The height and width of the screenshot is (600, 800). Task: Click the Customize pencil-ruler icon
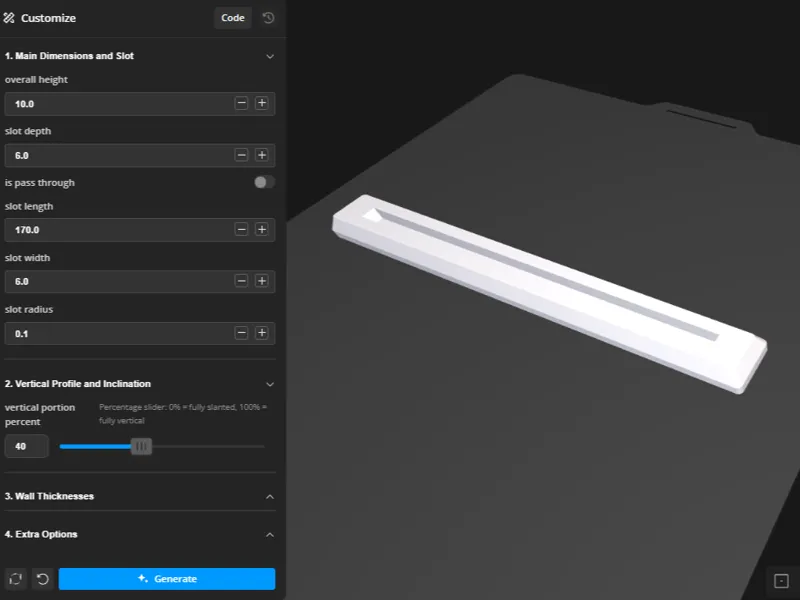pyautogui.click(x=9, y=18)
